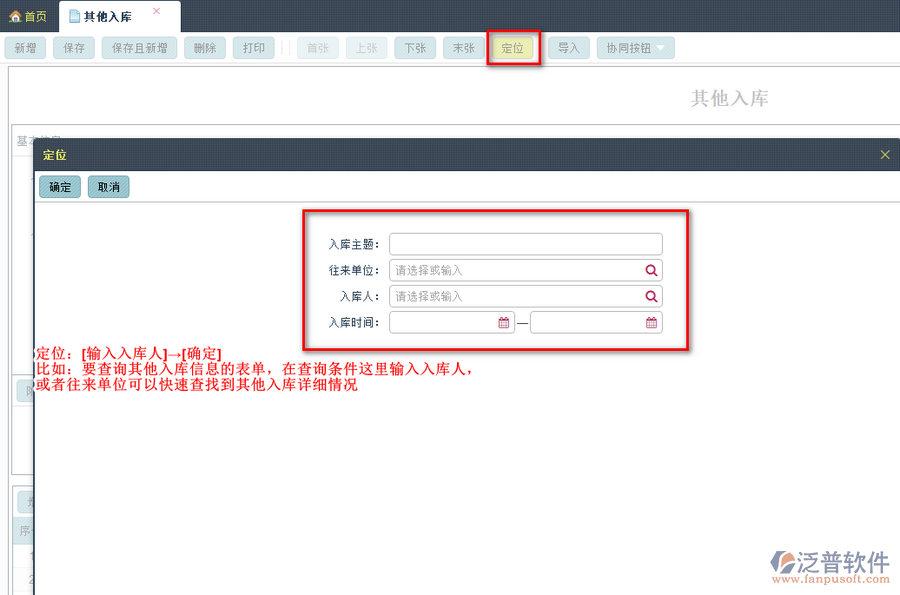Focus the 入库主题 input field
This screenshot has width=900, height=595.
526,244
